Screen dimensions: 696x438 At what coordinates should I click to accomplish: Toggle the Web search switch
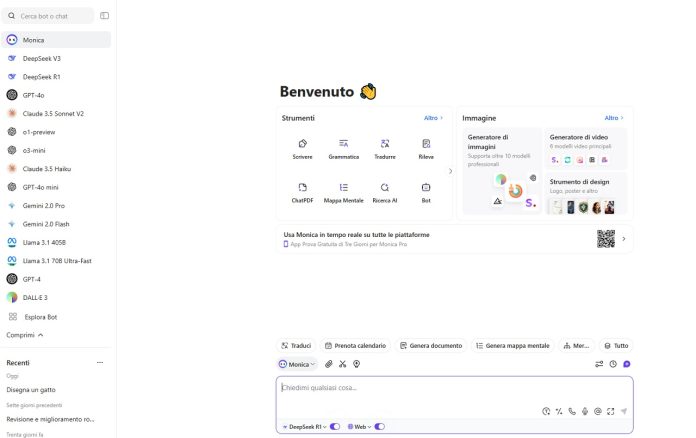(380, 426)
